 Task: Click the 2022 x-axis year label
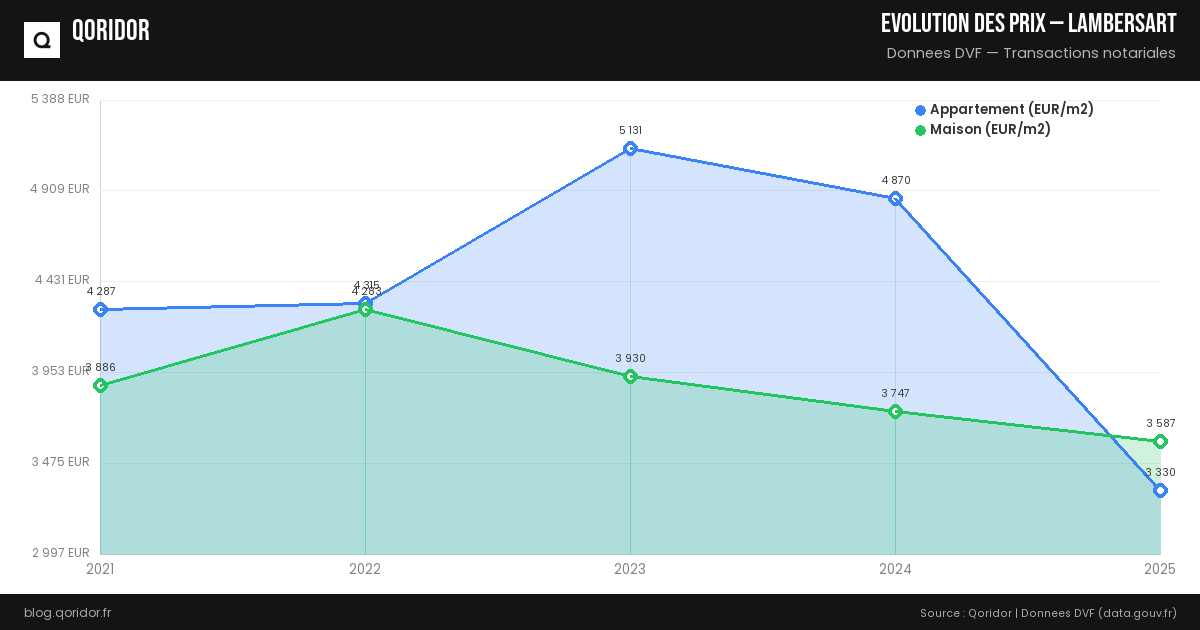pos(365,569)
